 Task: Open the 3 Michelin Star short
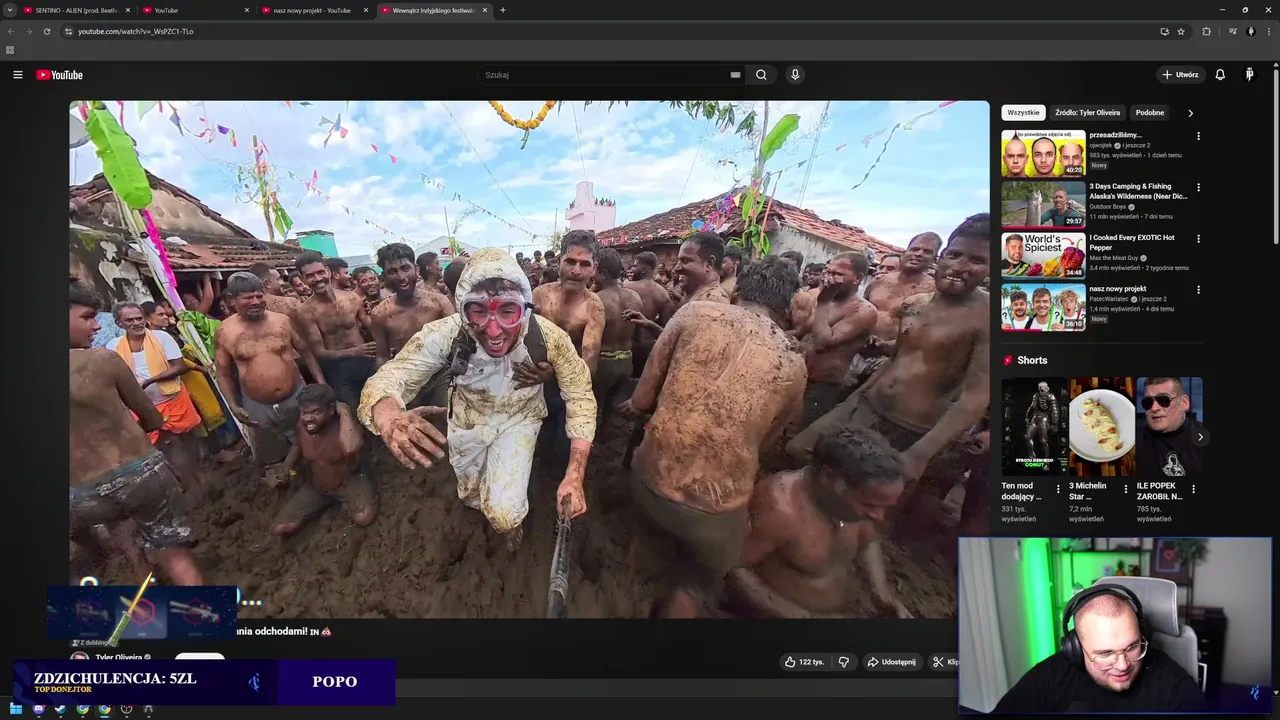coord(1101,427)
